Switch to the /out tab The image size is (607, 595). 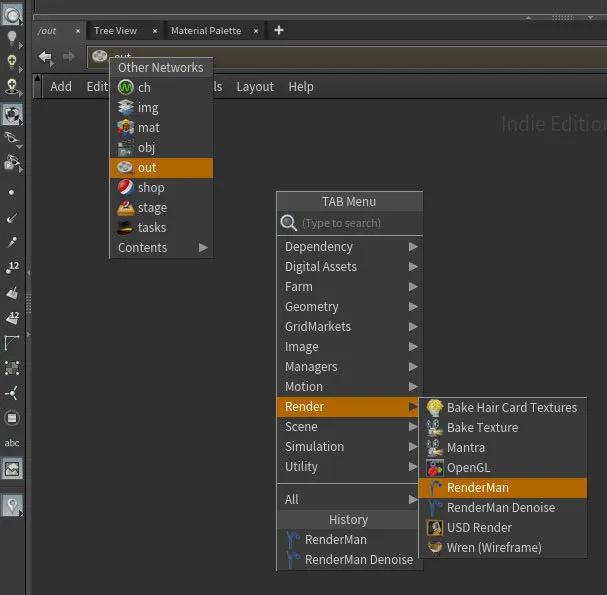click(x=47, y=31)
